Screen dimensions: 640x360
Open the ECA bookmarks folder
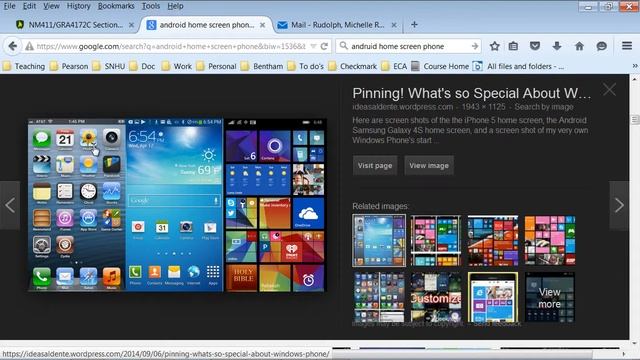pyautogui.click(x=395, y=66)
